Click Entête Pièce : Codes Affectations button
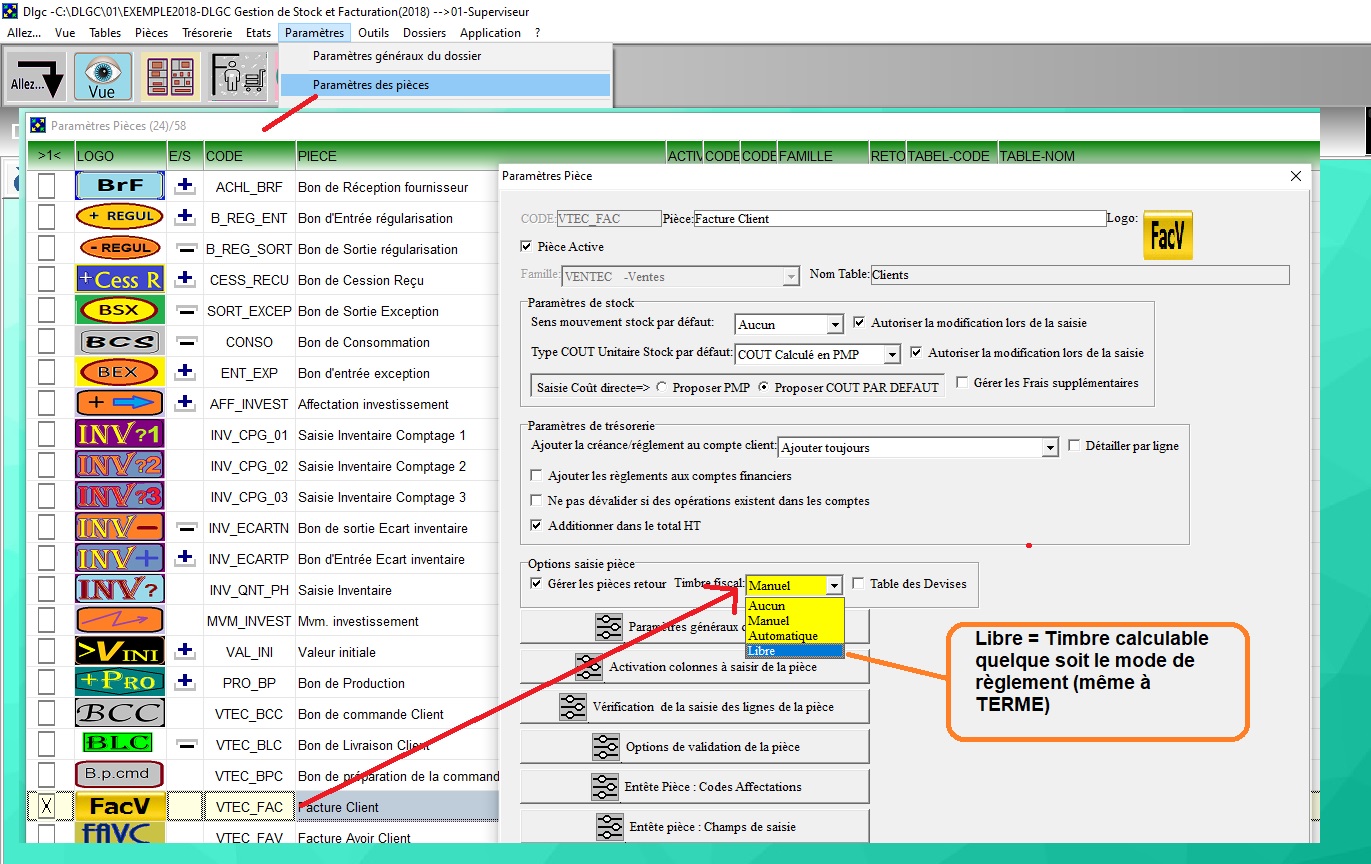Viewport: 1371px width, 864px height. (695, 787)
